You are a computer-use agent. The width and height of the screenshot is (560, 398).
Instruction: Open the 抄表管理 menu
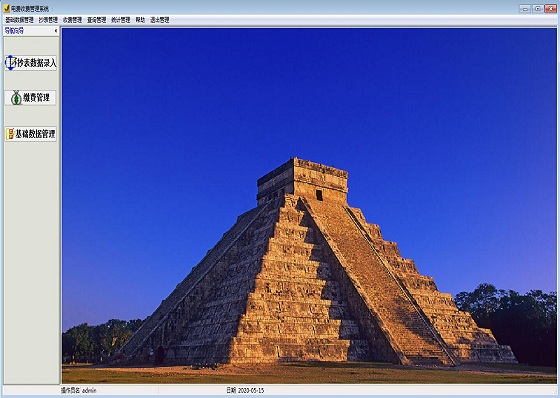pyautogui.click(x=48, y=20)
